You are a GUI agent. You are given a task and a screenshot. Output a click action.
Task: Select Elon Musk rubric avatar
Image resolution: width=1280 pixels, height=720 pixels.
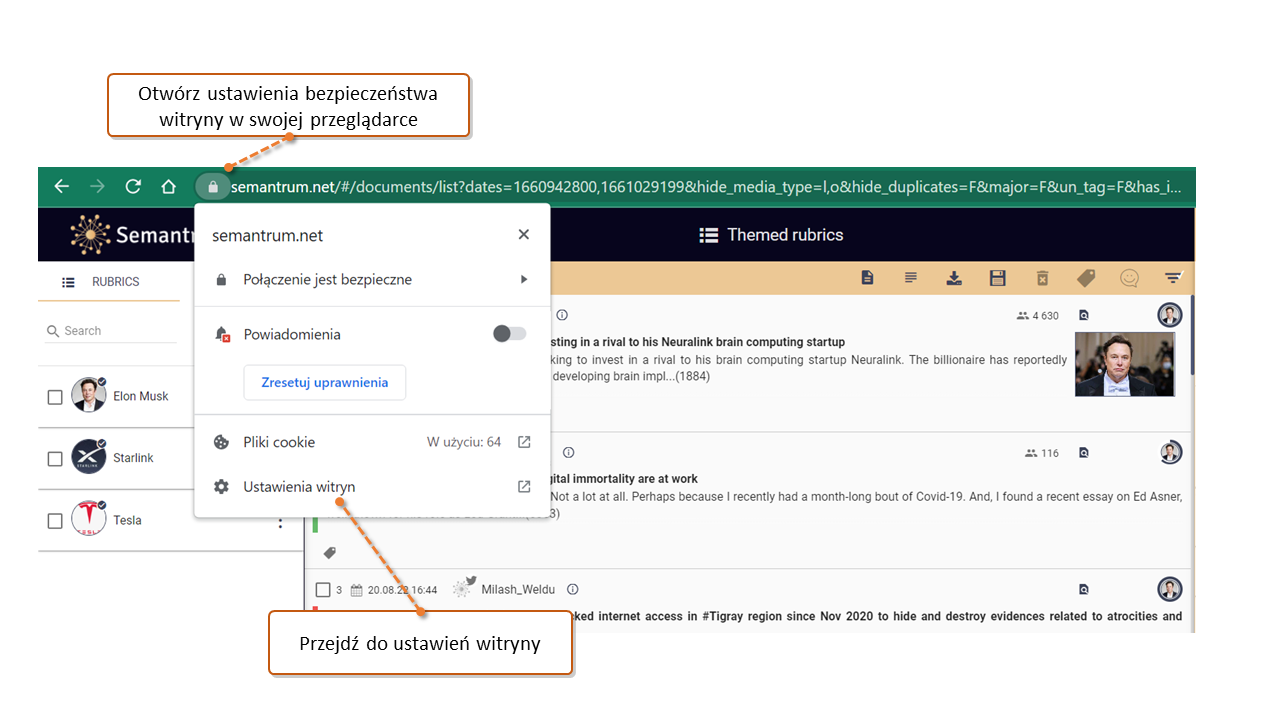[88, 395]
